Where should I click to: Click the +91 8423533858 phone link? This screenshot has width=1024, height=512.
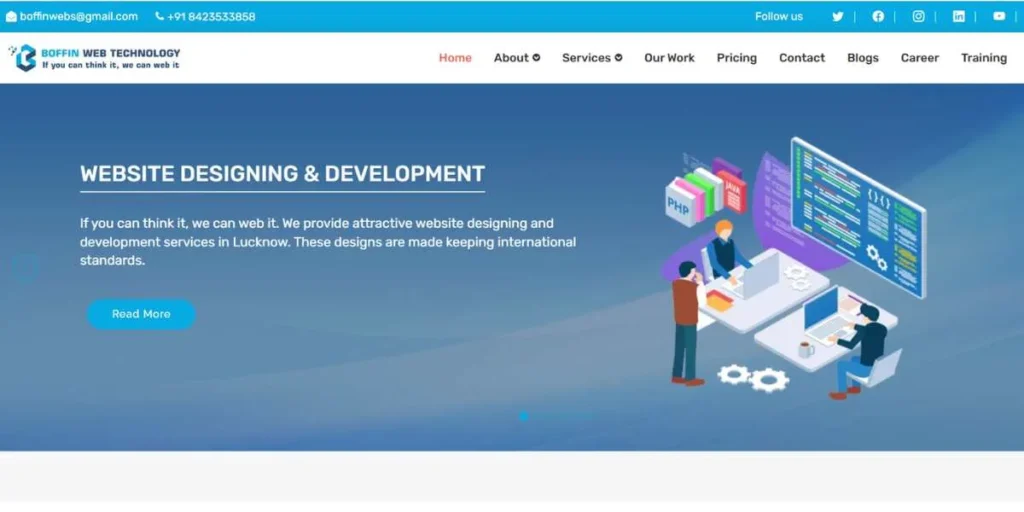(211, 16)
